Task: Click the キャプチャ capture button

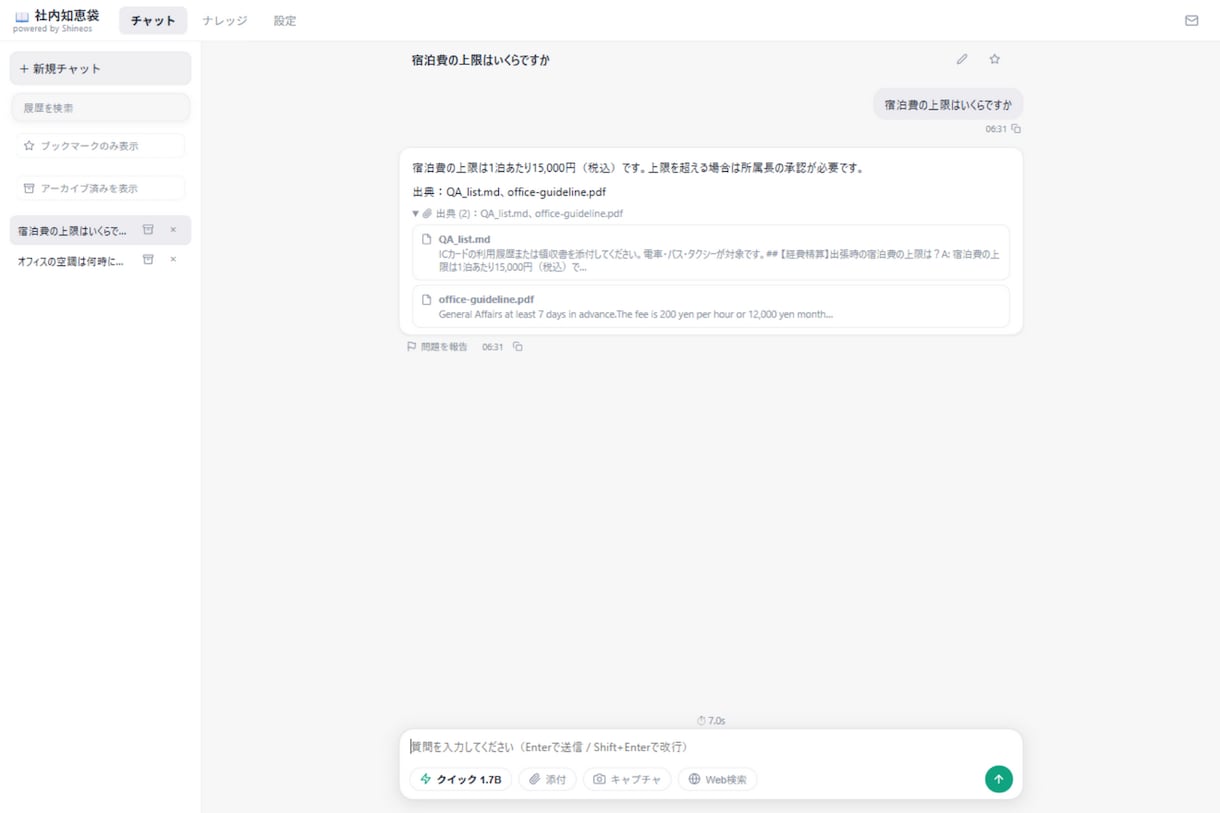Action: [x=627, y=779]
